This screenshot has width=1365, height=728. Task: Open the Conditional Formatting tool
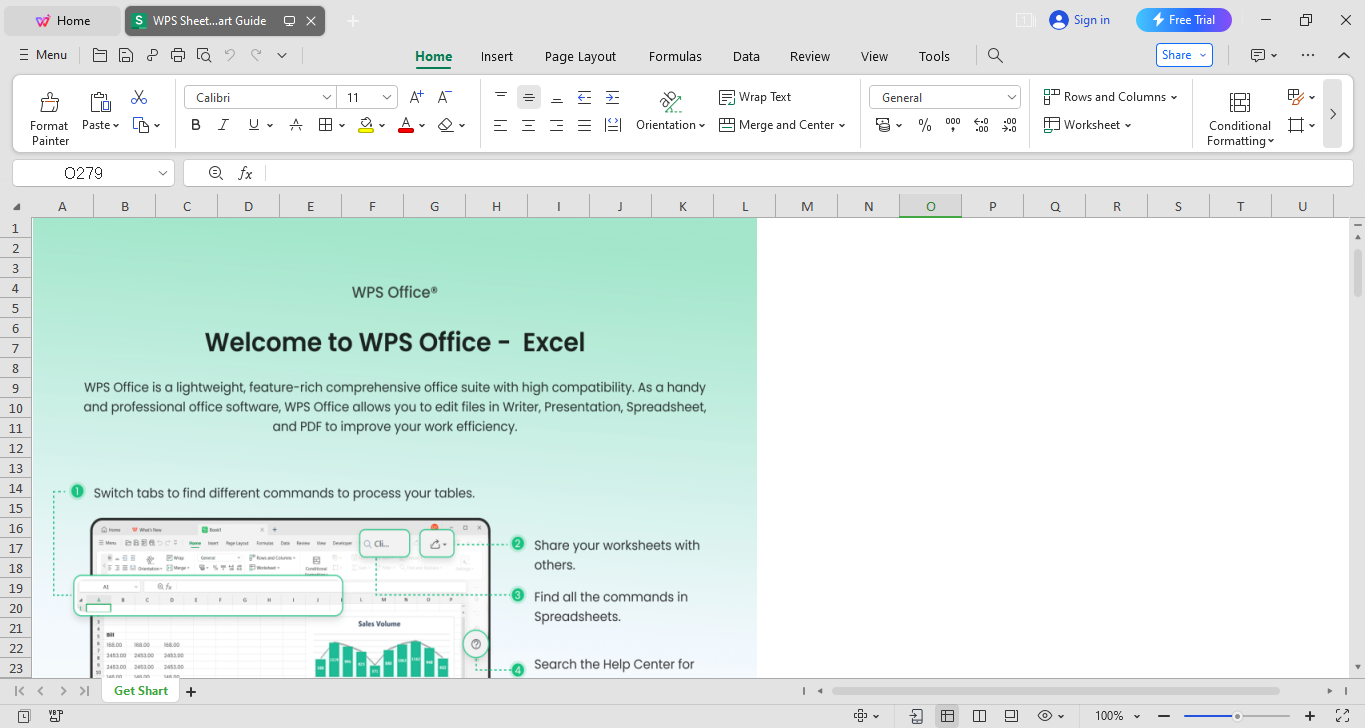1239,115
